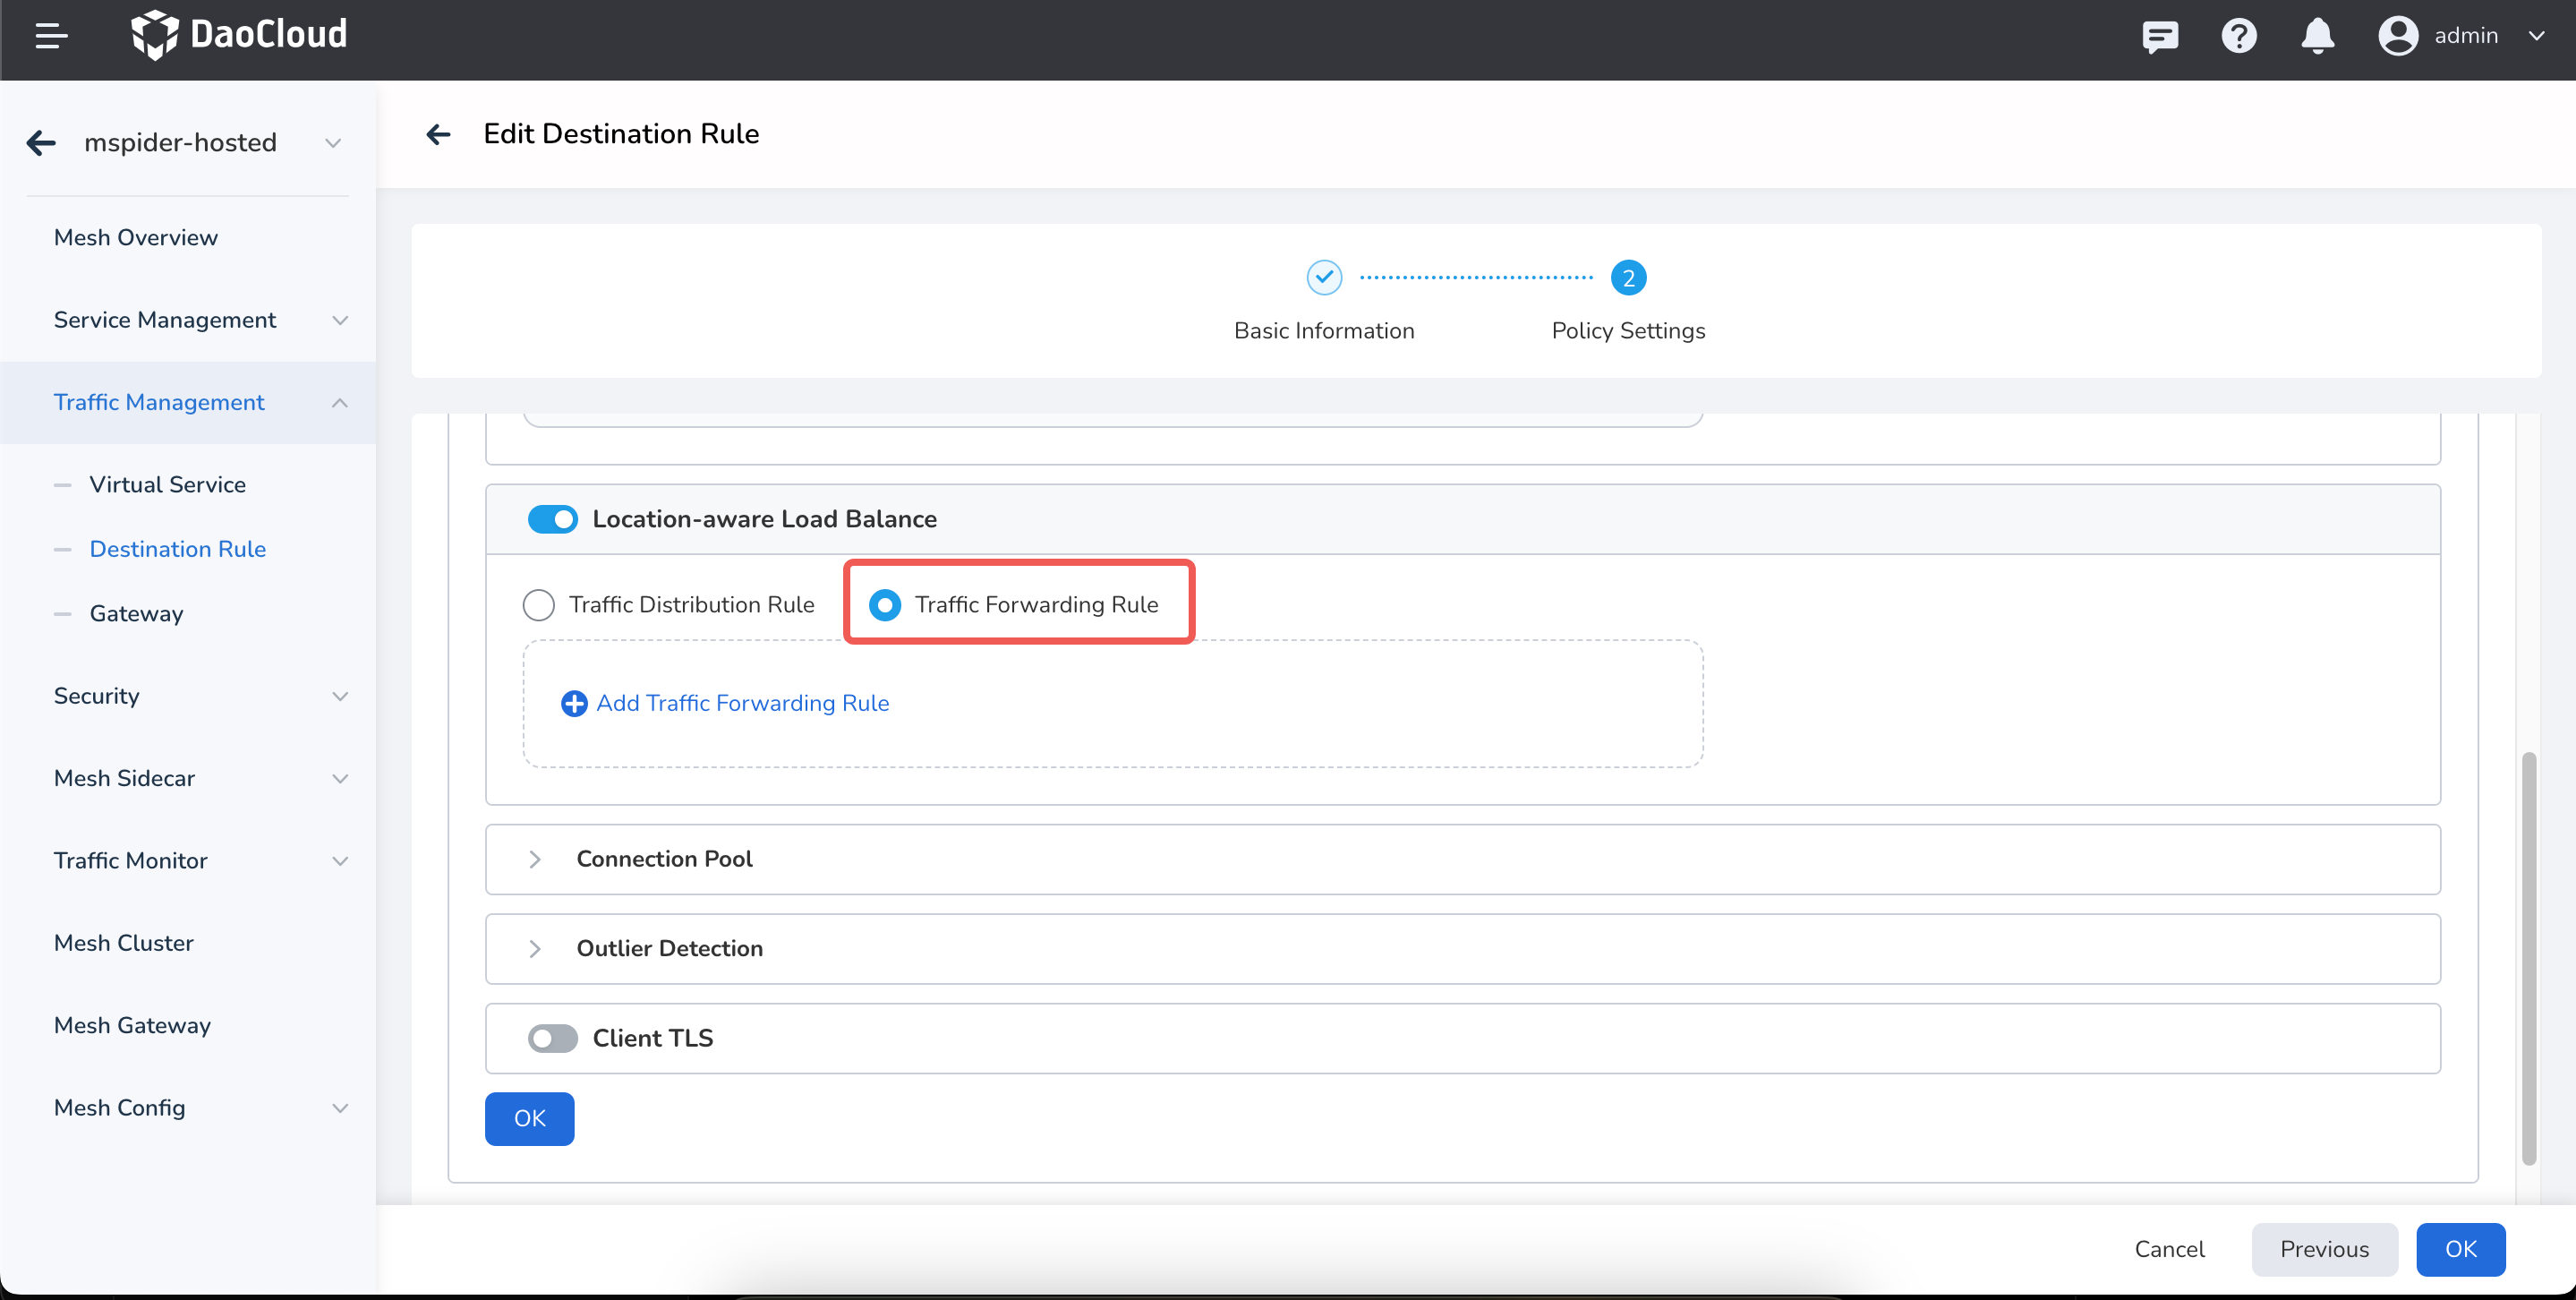Enable the Client TLS switch
This screenshot has height=1300, width=2576.
click(x=552, y=1038)
